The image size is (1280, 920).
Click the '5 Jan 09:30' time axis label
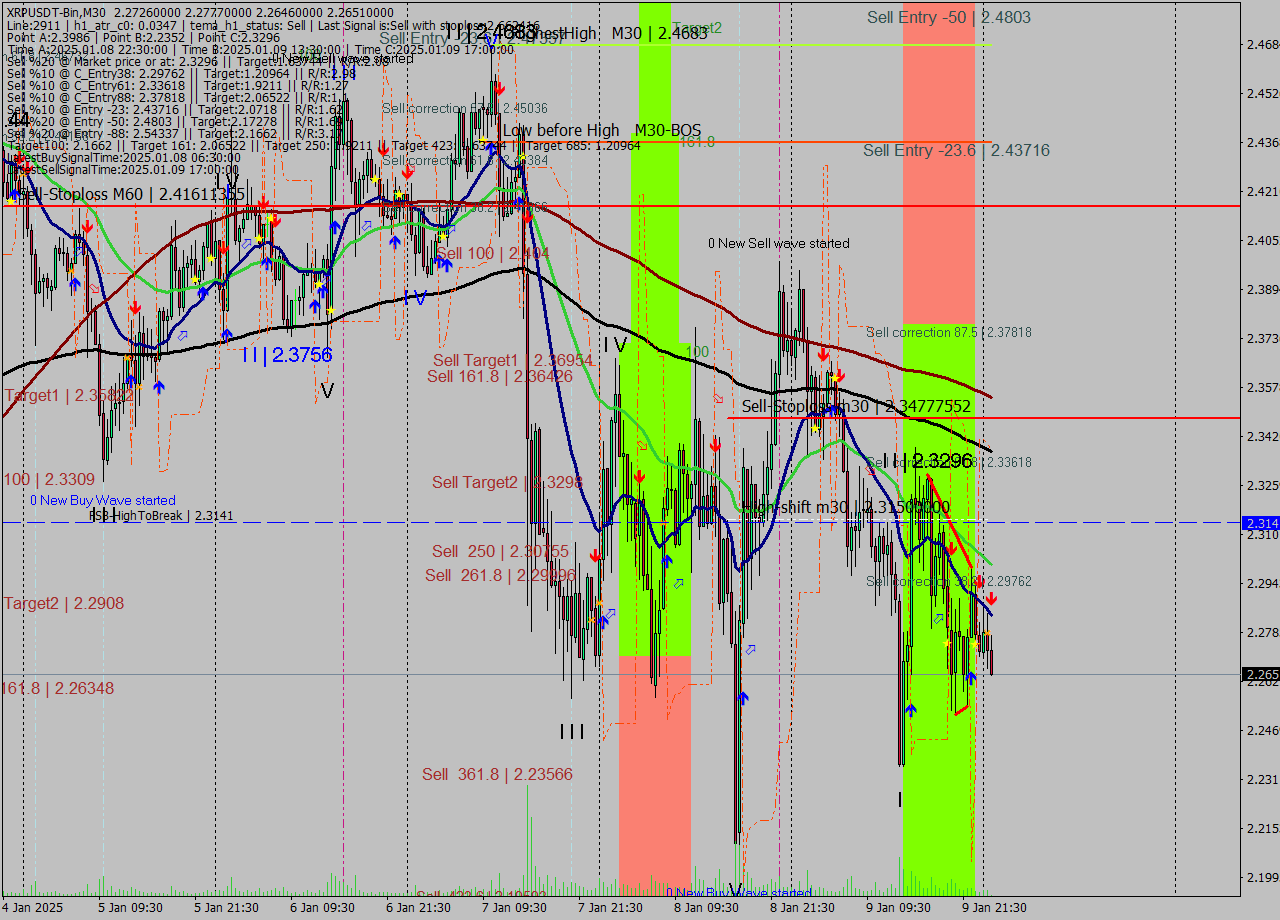[x=129, y=908]
